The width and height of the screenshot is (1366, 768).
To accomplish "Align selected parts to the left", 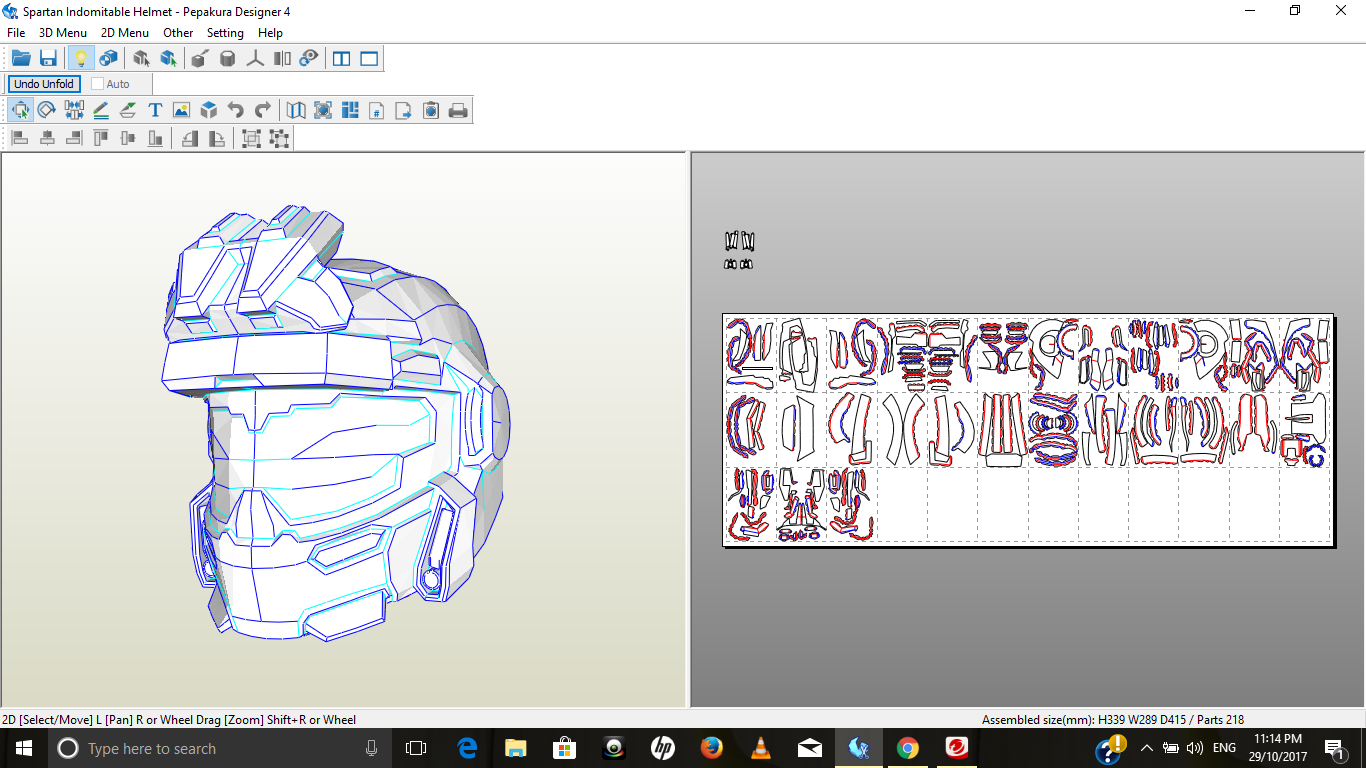I will (x=20, y=138).
